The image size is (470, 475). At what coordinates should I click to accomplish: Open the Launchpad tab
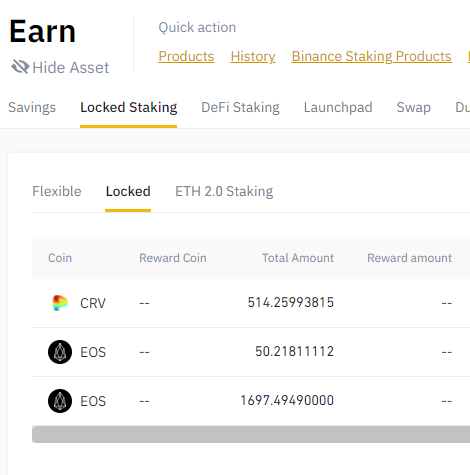click(x=338, y=107)
